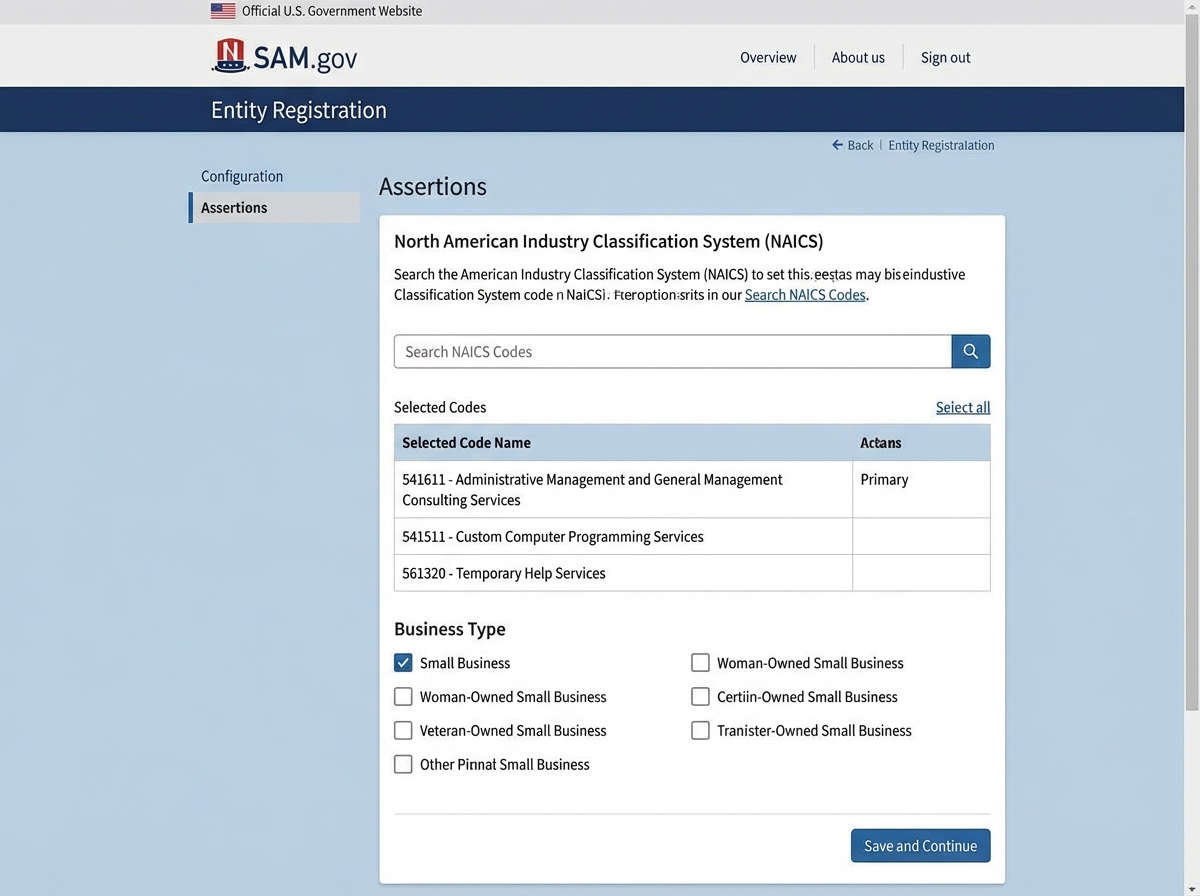Open the About us page
1200x896 pixels.
click(857, 57)
